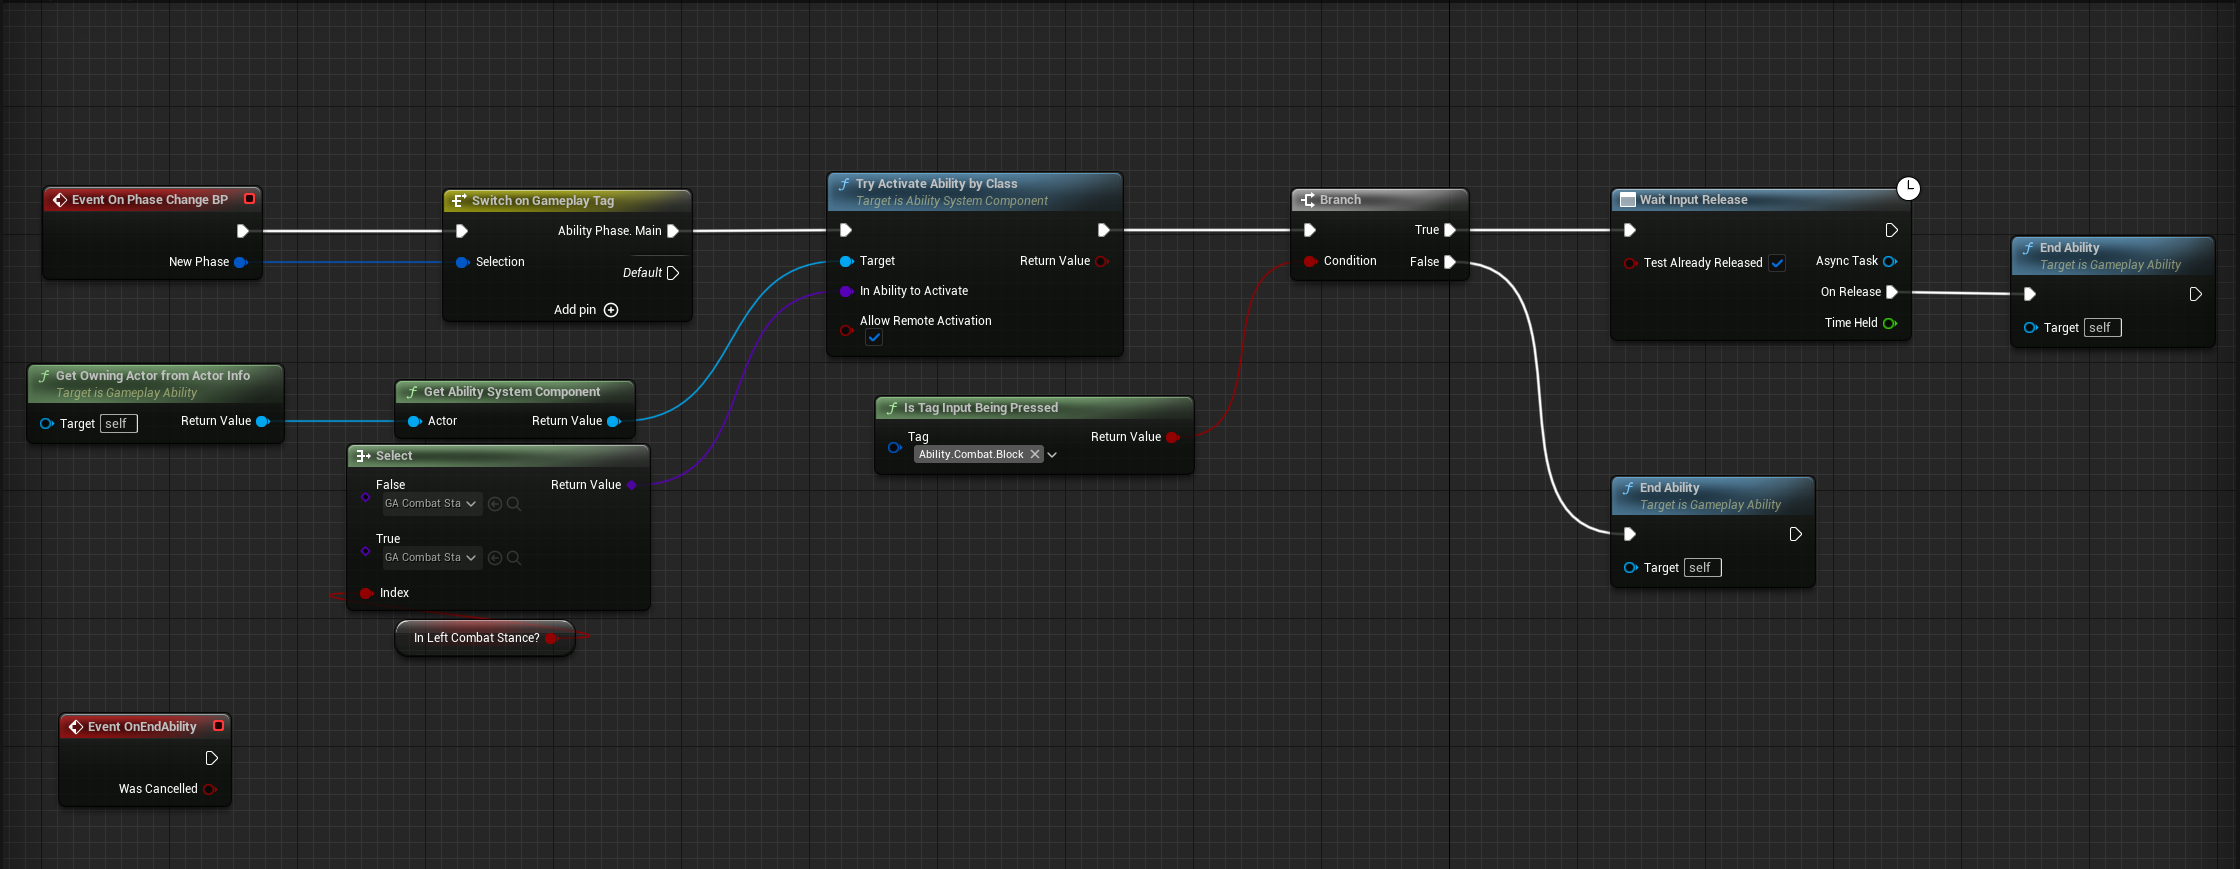The width and height of the screenshot is (2240, 869).
Task: Click the use-selected arrow icon beside False class
Action: (x=495, y=504)
